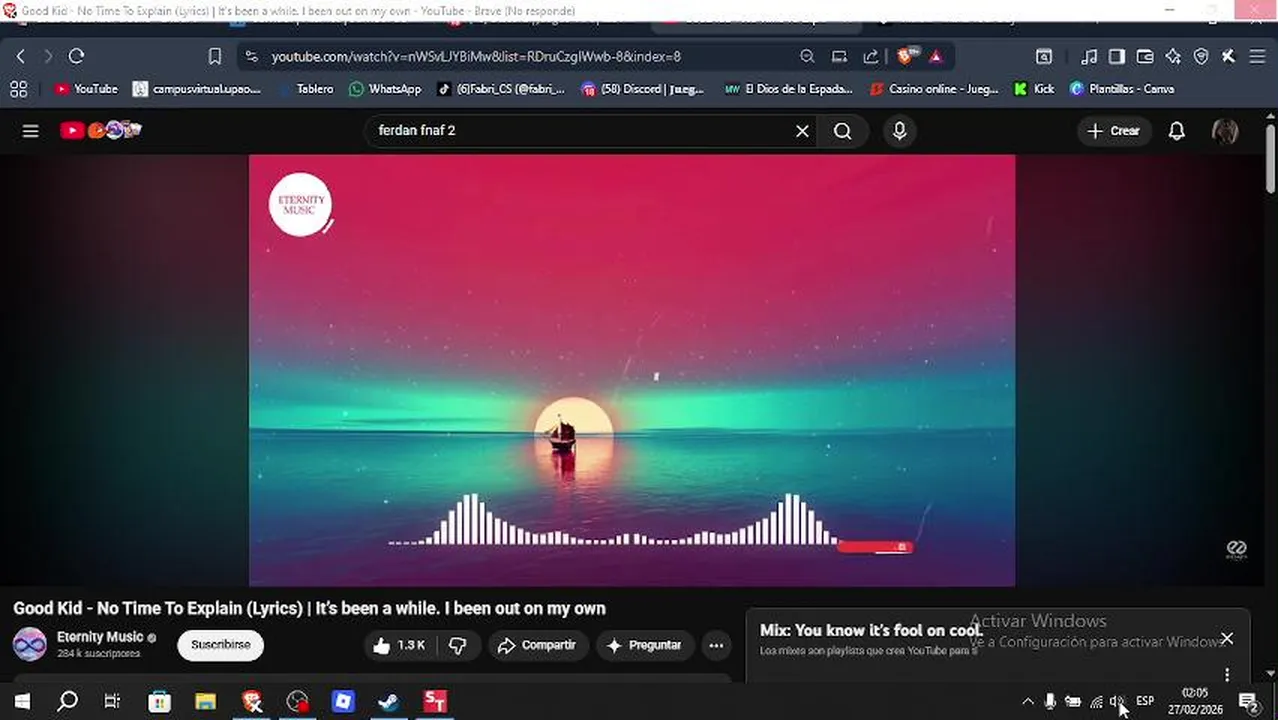
Task: Open the Casino online bookmark
Action: coord(934,89)
